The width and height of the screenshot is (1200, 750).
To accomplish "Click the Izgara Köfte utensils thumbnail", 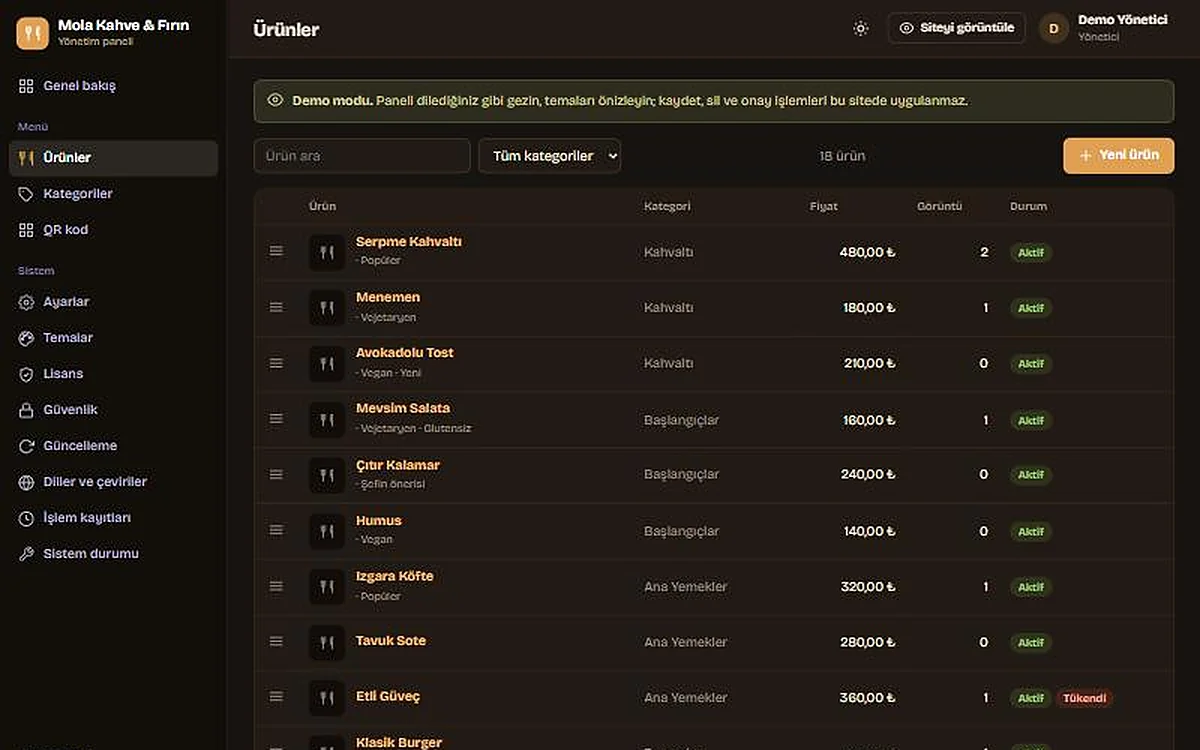I will tap(327, 586).
